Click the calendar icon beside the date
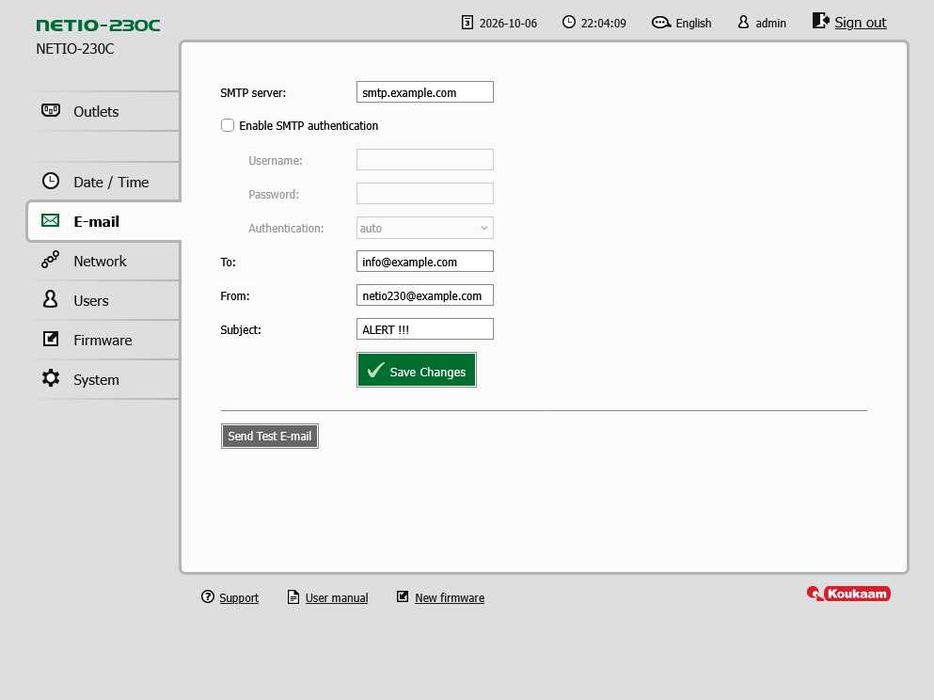Screen dimensions: 934x700 click(x=468, y=23)
